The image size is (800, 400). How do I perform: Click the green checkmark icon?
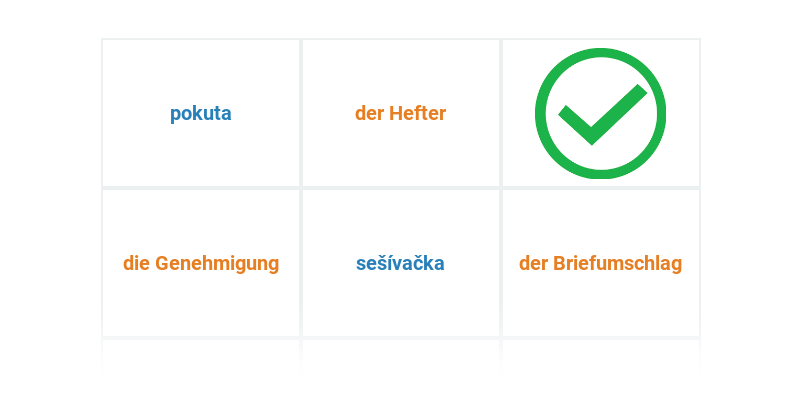600,113
